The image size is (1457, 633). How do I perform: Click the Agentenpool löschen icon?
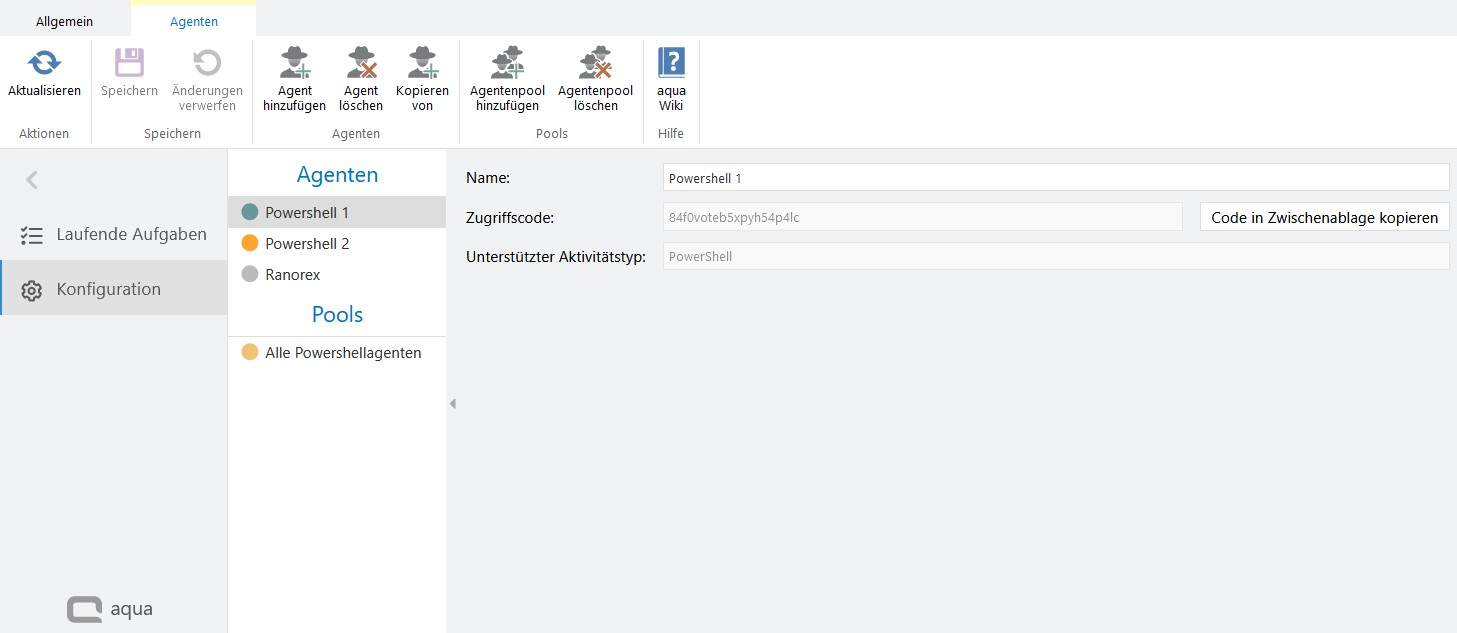[595, 64]
